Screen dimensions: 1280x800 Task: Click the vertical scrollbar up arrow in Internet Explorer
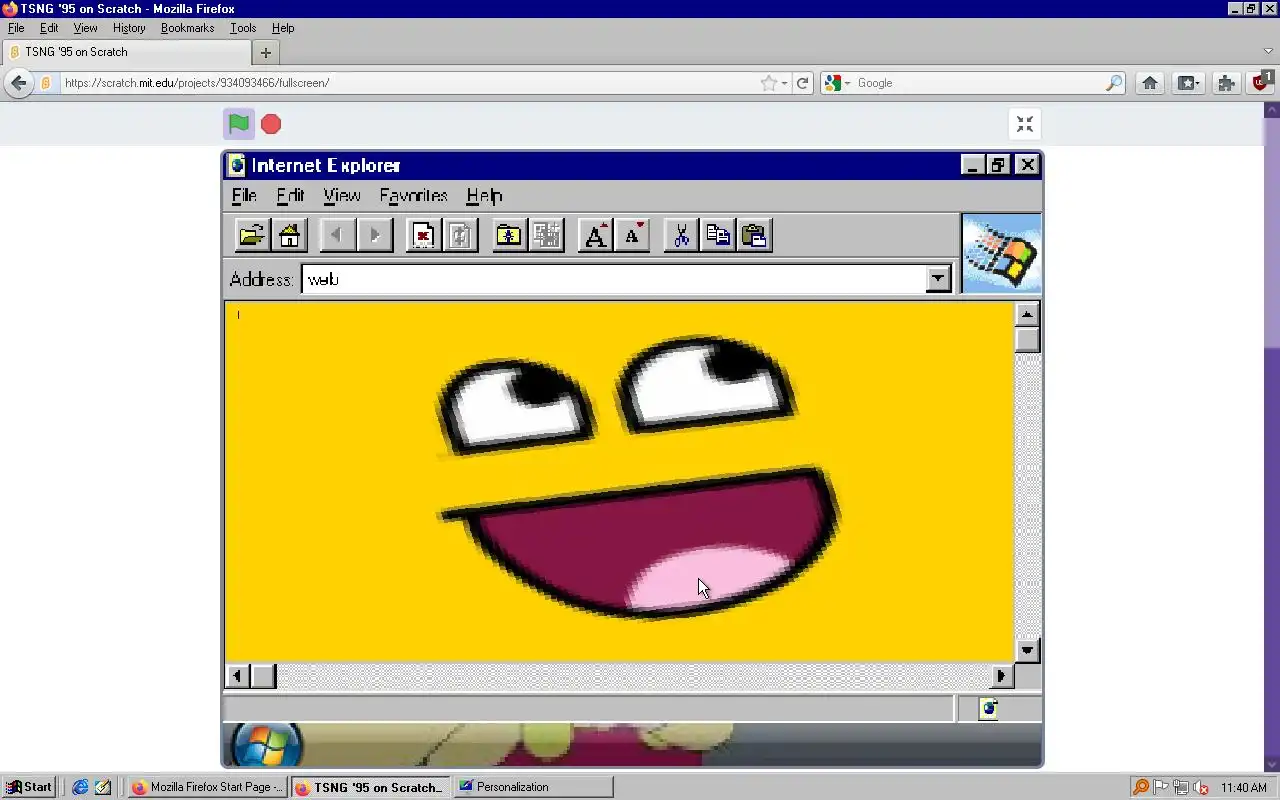(1027, 314)
